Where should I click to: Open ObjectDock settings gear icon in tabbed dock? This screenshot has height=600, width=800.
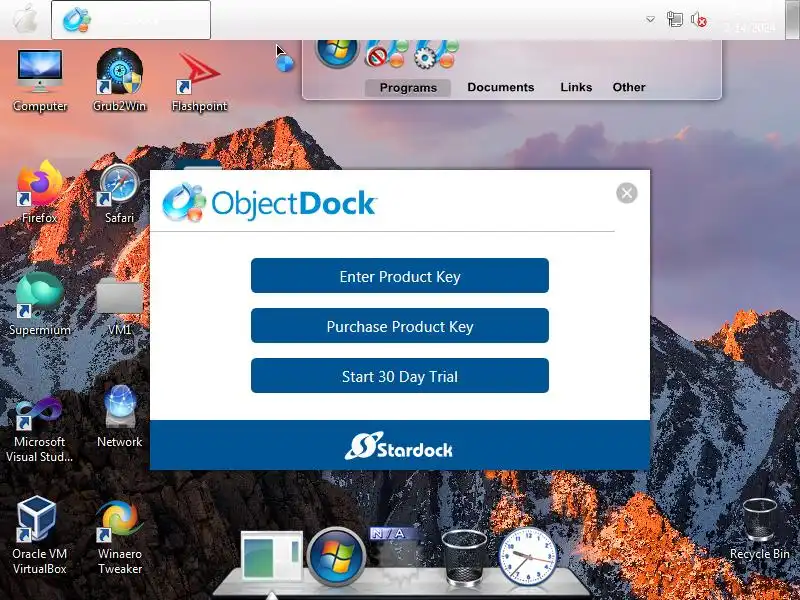point(436,54)
